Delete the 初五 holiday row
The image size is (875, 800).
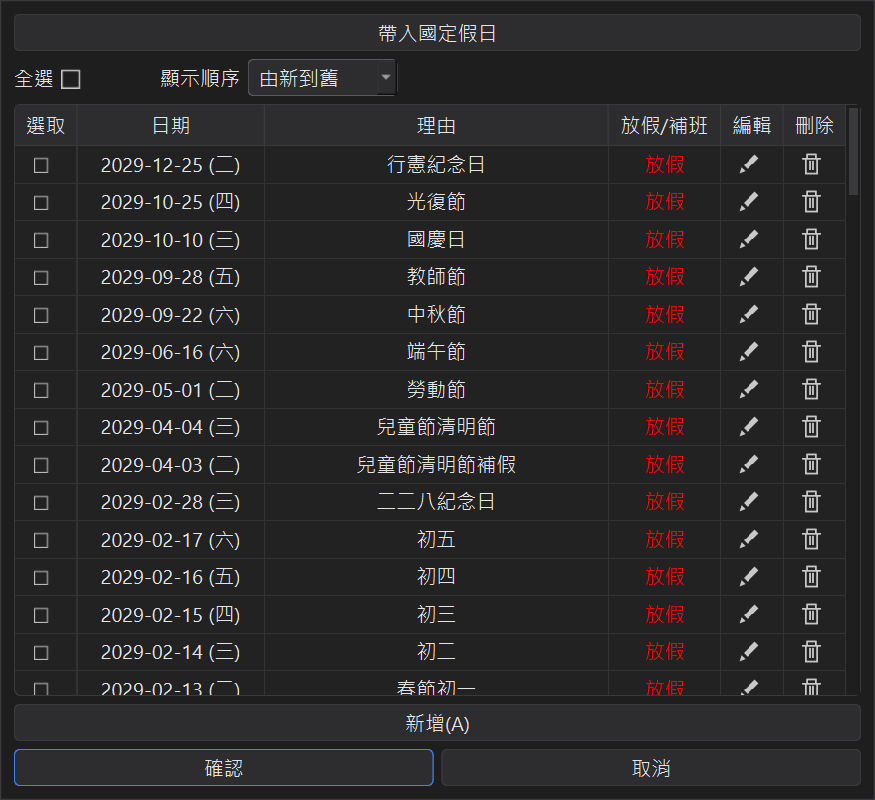811,539
